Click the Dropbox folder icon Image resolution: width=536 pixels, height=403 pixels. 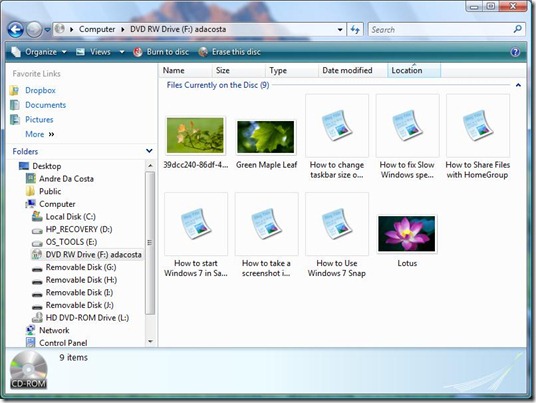tap(15, 91)
